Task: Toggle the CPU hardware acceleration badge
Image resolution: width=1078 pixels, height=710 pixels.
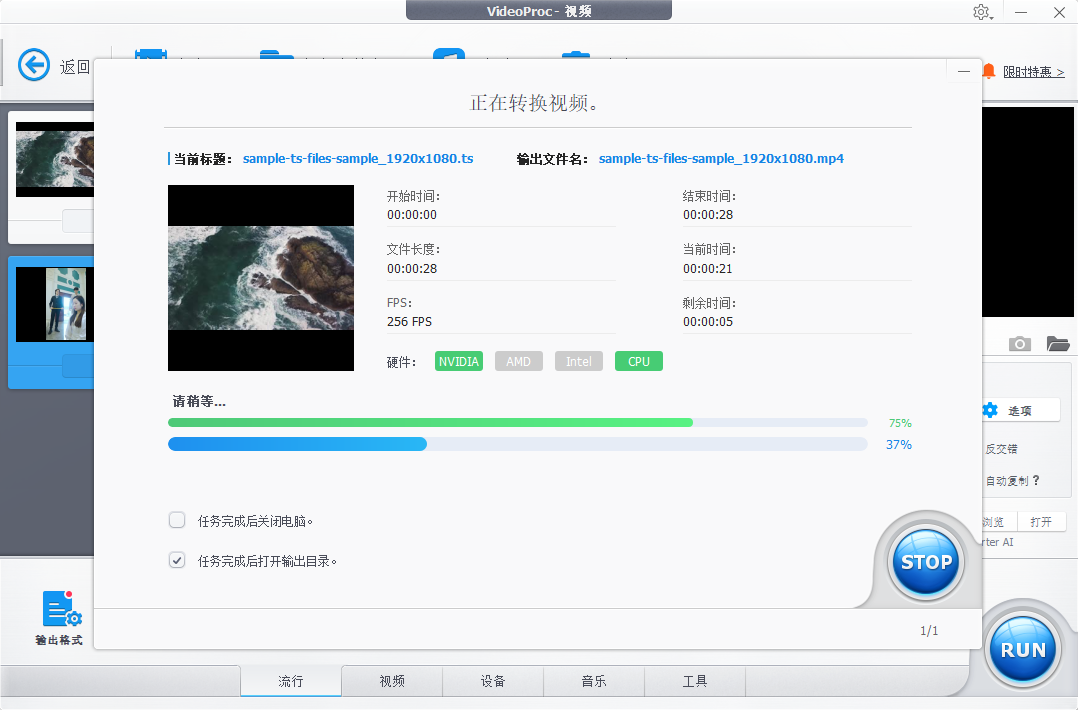Action: tap(639, 361)
